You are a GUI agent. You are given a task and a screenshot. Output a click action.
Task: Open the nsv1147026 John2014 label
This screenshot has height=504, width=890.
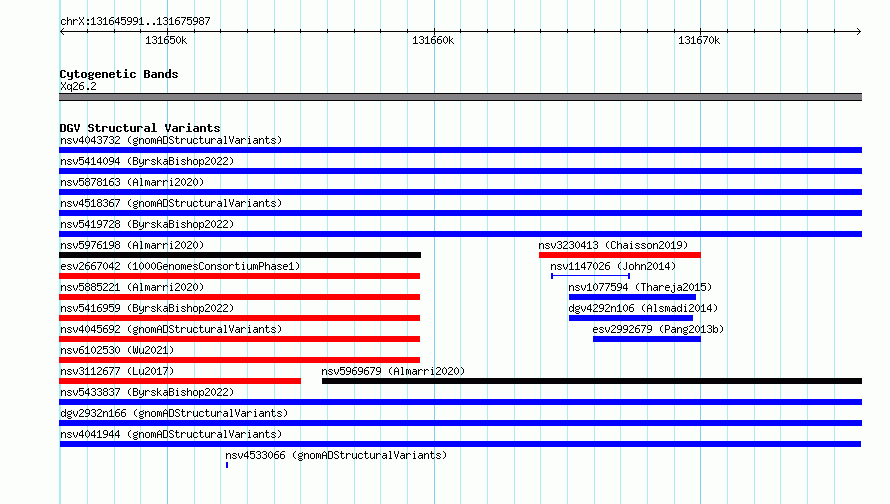point(613,266)
